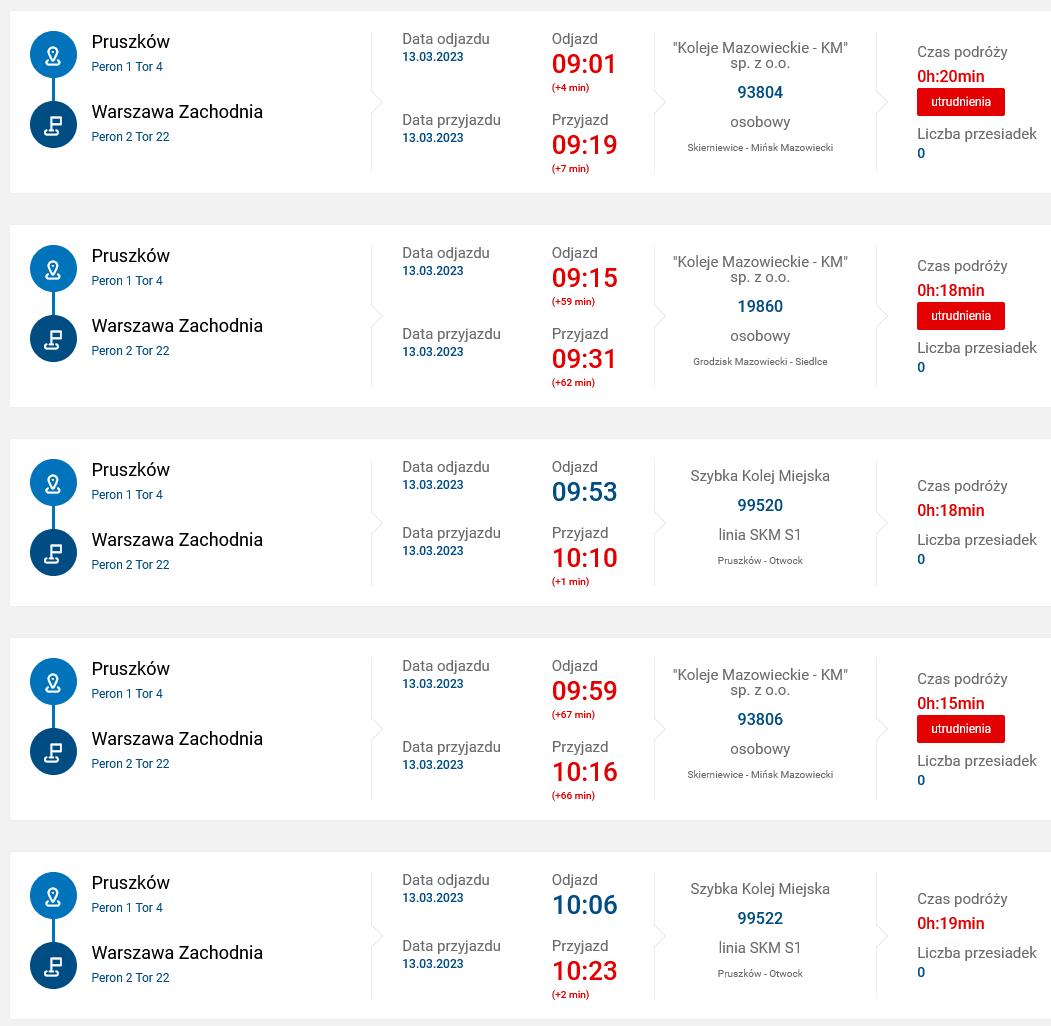Click the utrudnienia badge for train 93806
The height and width of the screenshot is (1026, 1051).
coord(961,728)
